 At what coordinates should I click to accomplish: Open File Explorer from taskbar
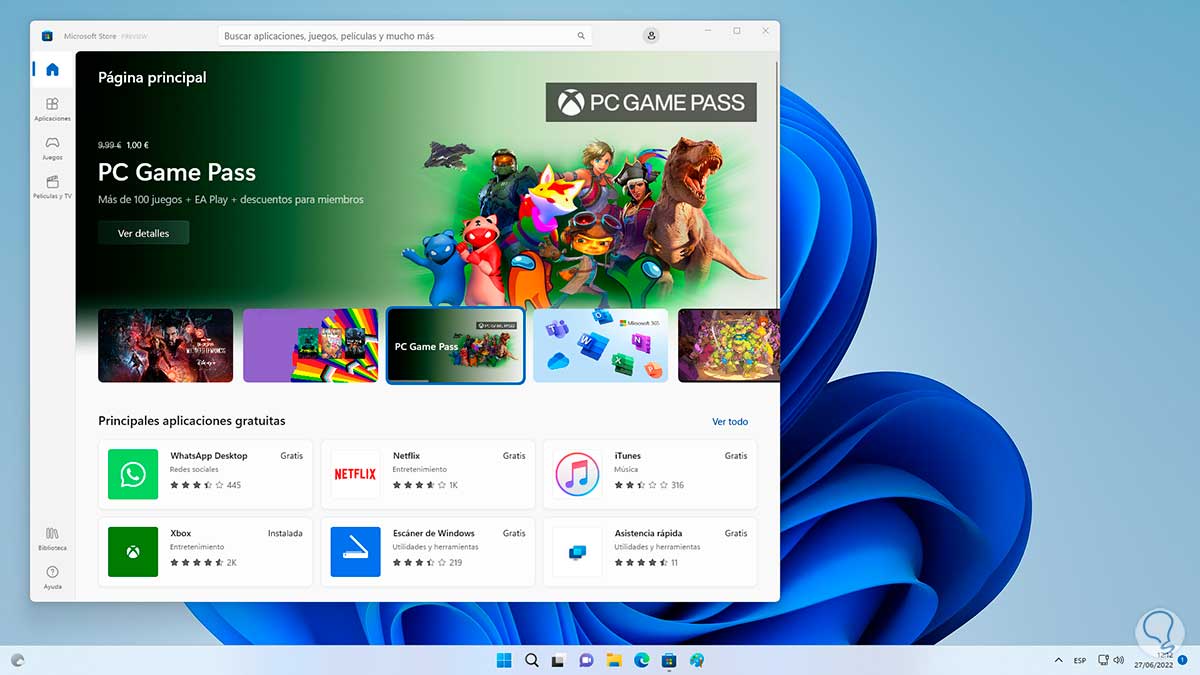click(614, 660)
